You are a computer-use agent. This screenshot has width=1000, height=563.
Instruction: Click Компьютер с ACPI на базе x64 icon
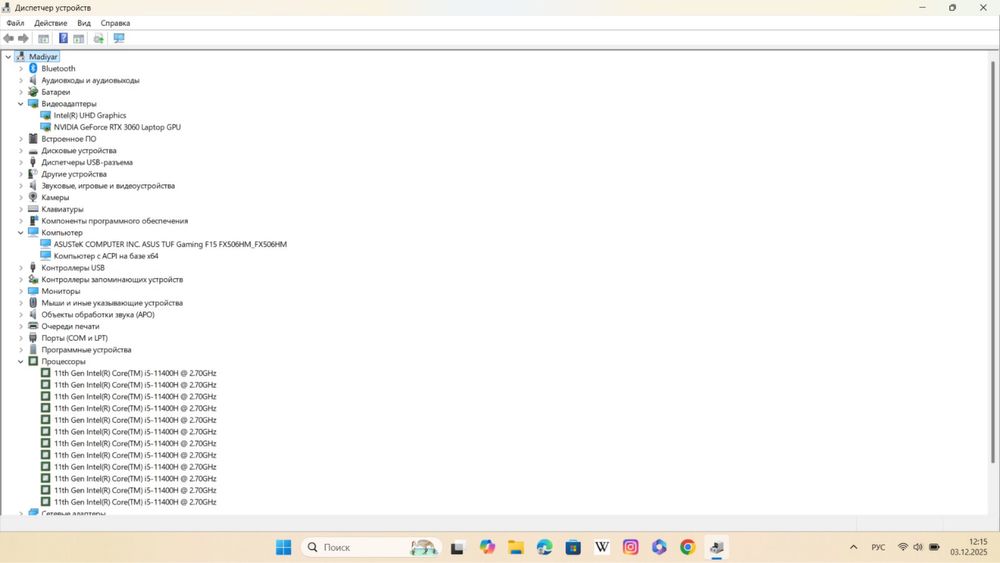click(45, 256)
